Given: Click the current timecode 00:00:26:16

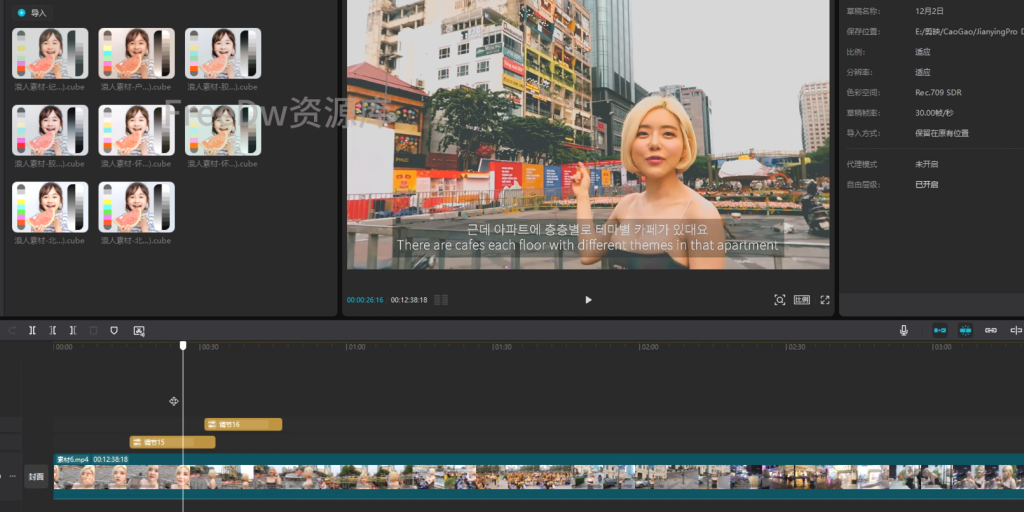Looking at the screenshot, I should pos(365,300).
